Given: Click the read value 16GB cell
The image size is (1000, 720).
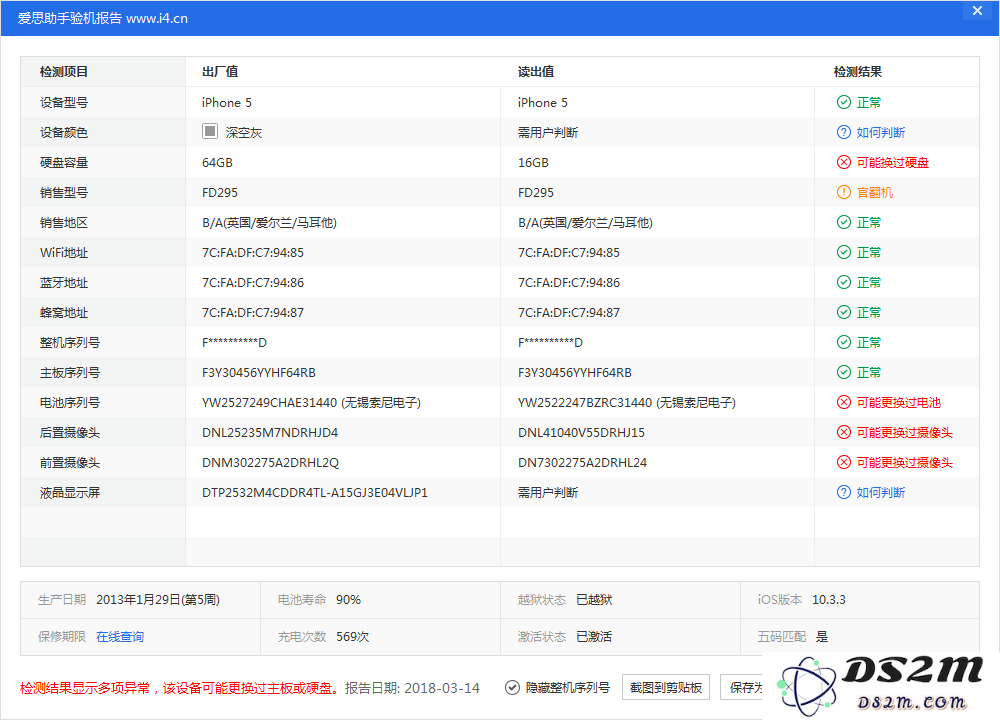Looking at the screenshot, I should click(x=533, y=163).
